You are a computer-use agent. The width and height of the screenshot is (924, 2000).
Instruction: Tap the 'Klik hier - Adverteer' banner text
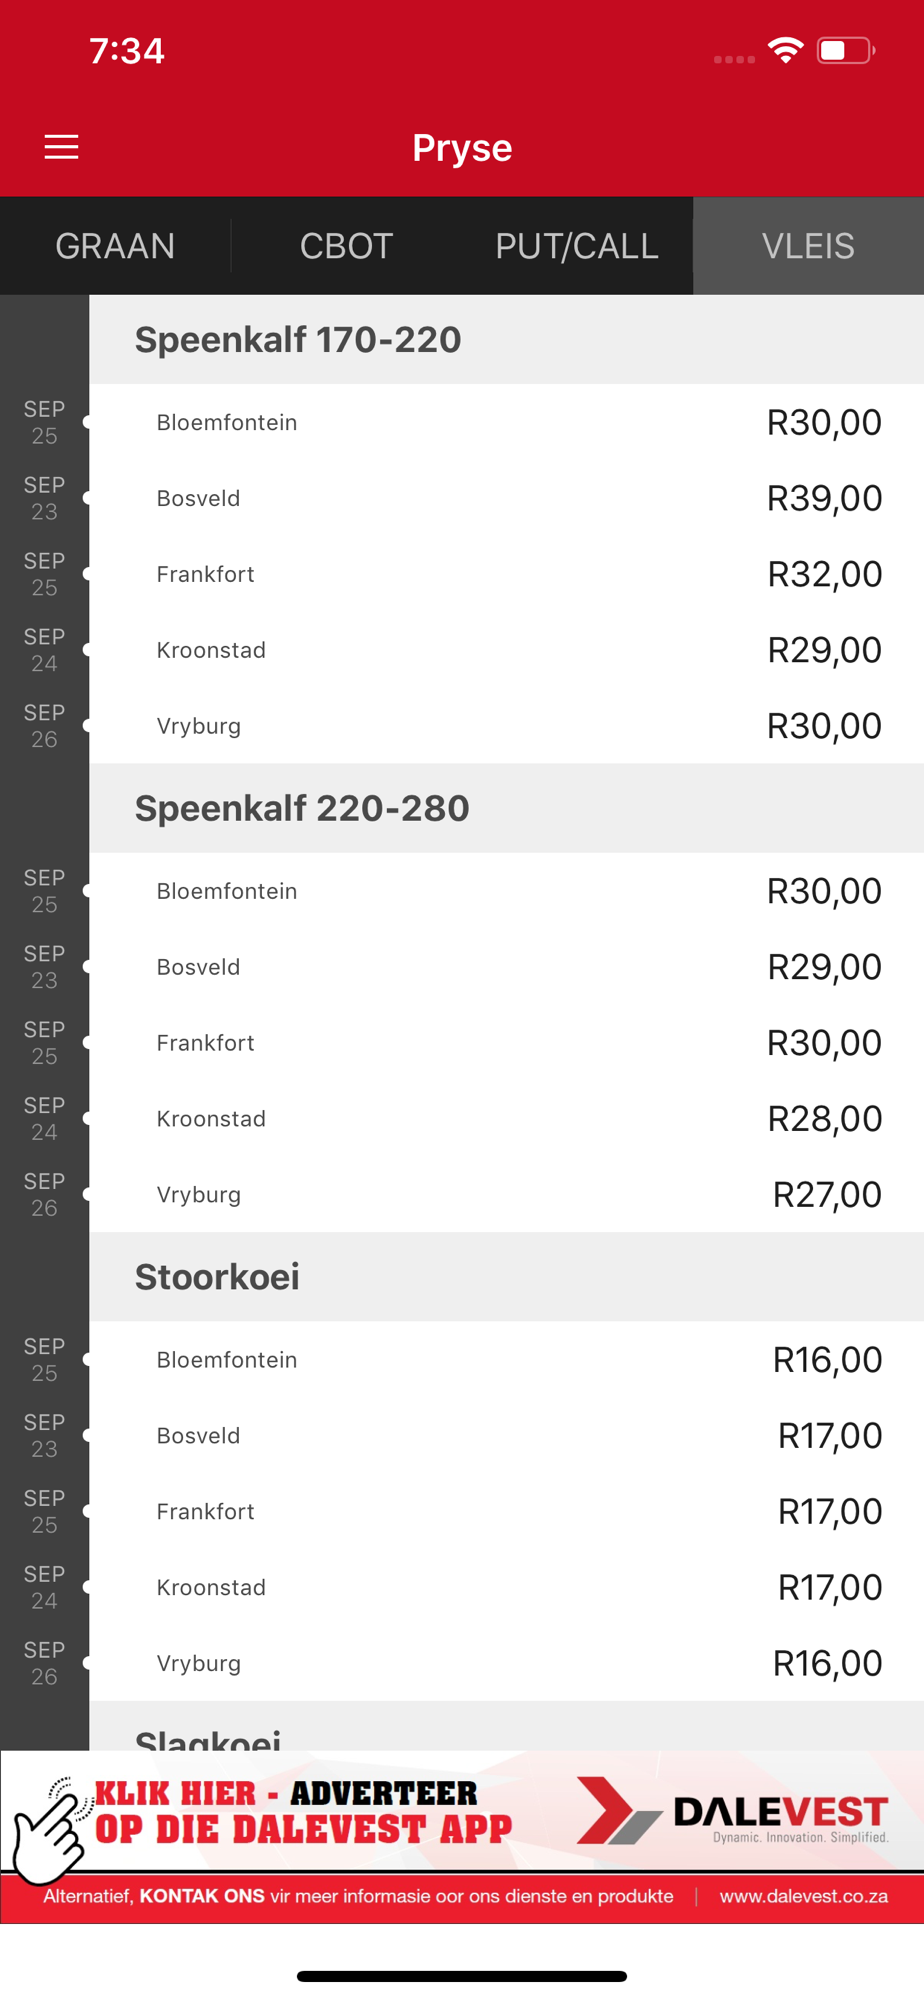[x=300, y=1812]
